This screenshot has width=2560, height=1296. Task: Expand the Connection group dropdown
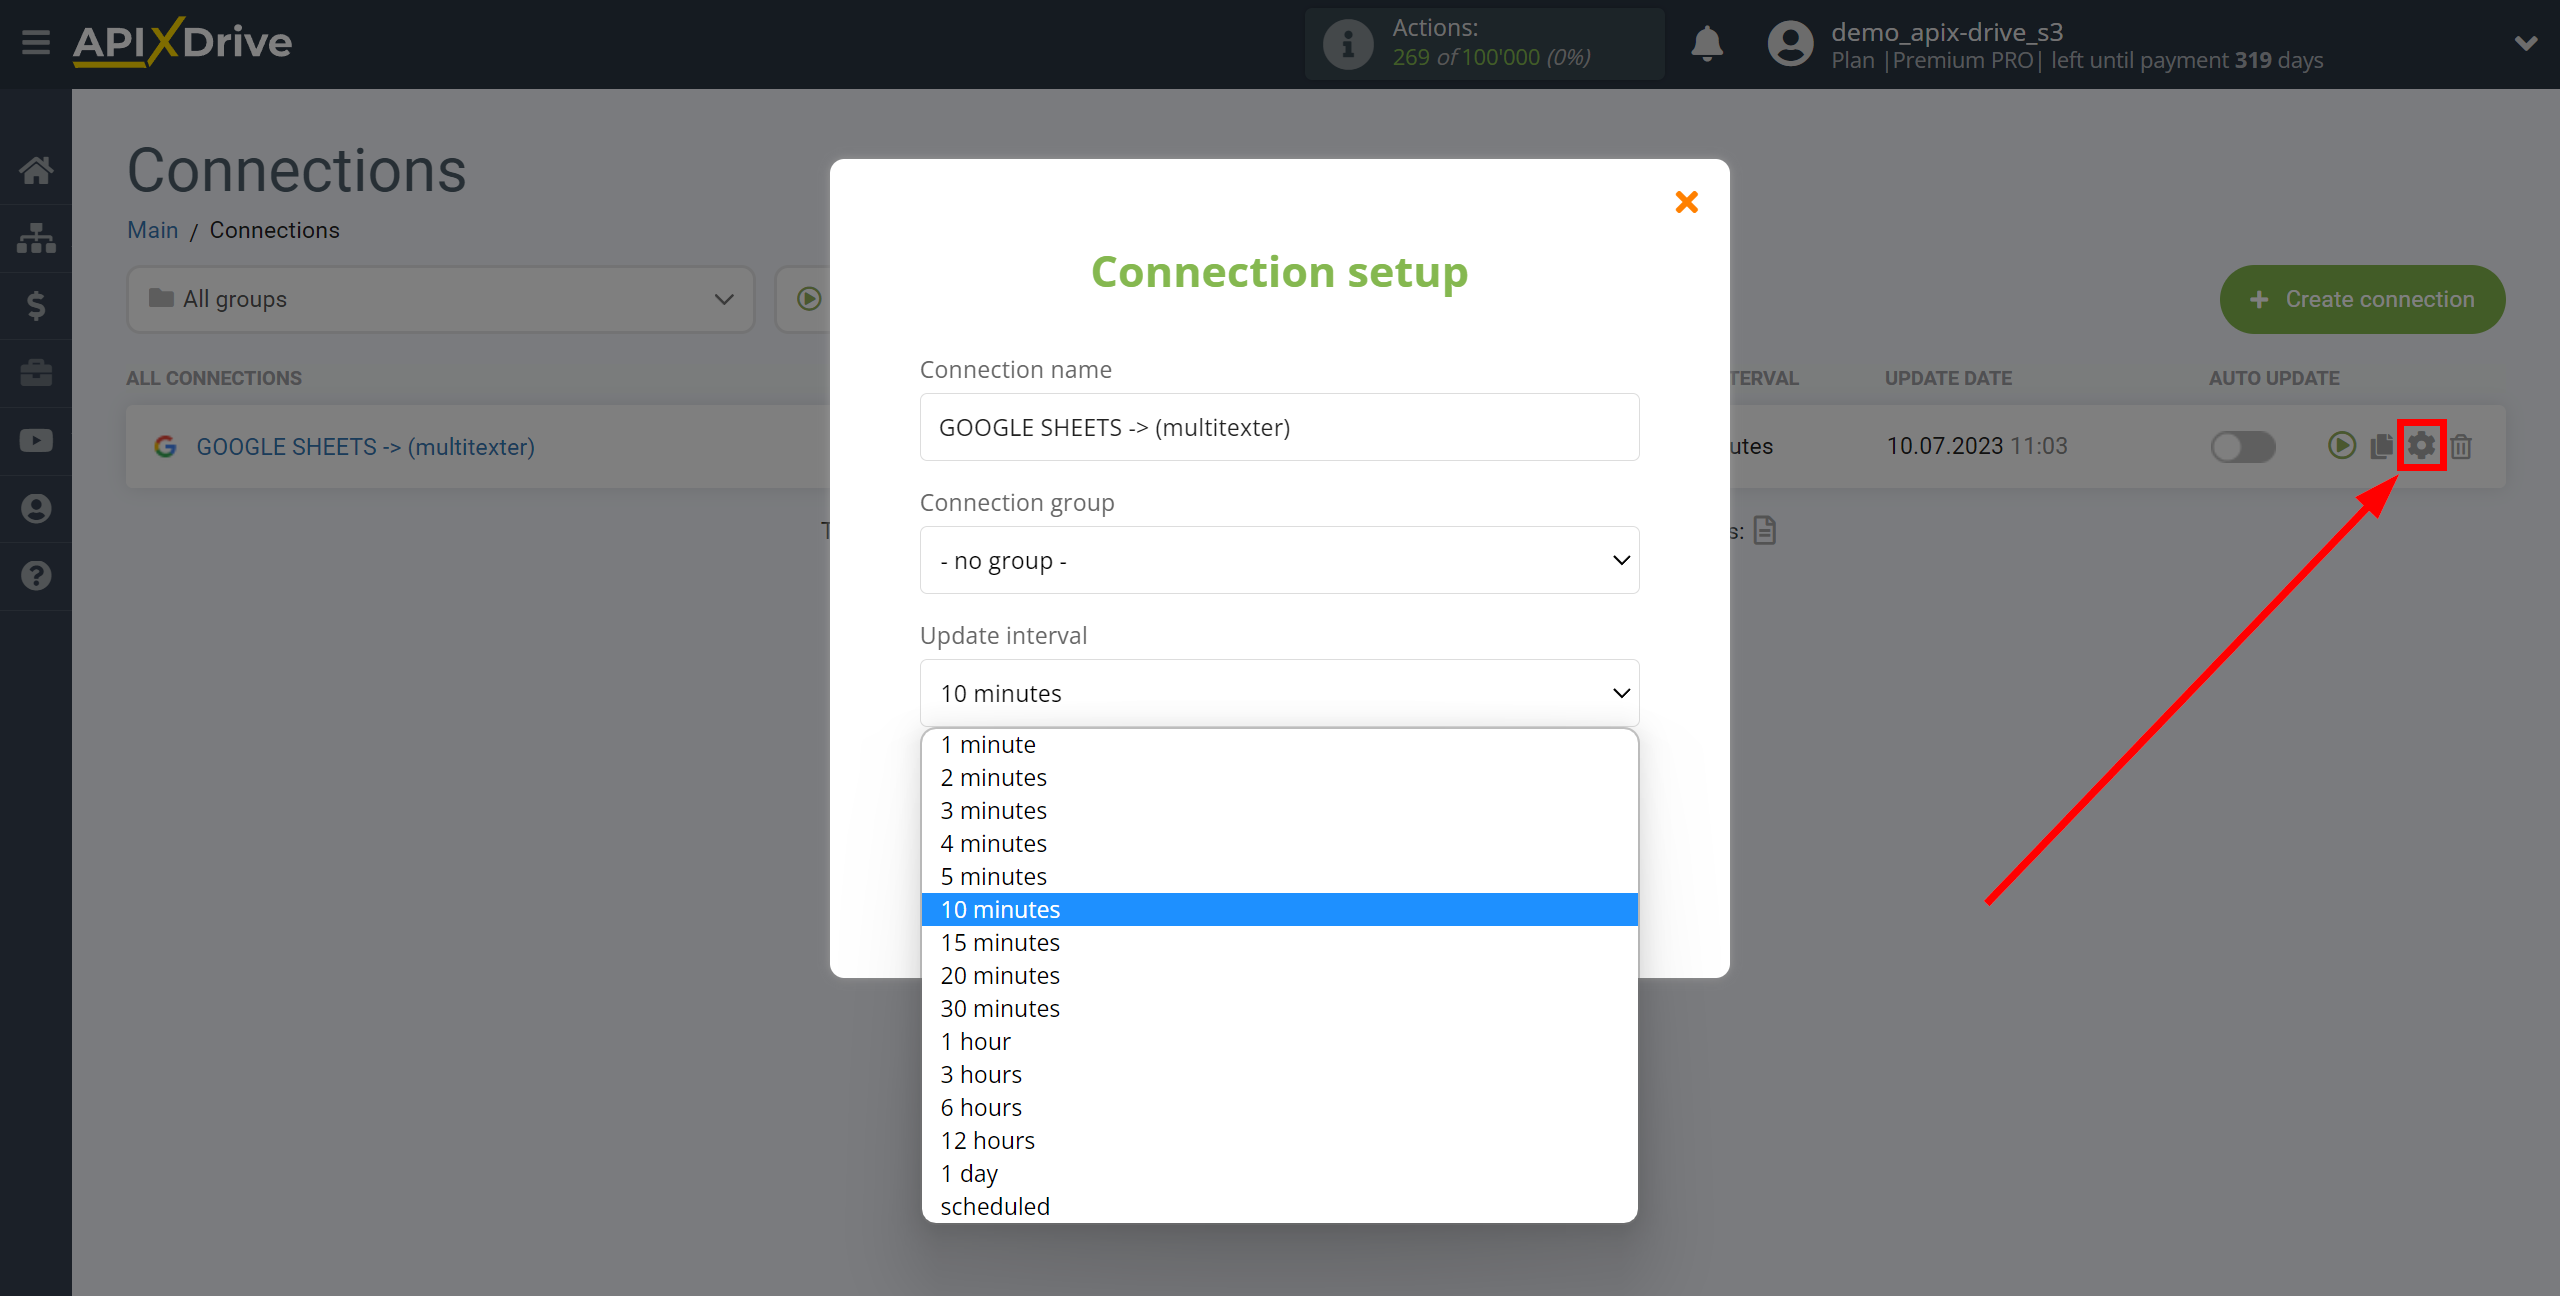point(1279,560)
